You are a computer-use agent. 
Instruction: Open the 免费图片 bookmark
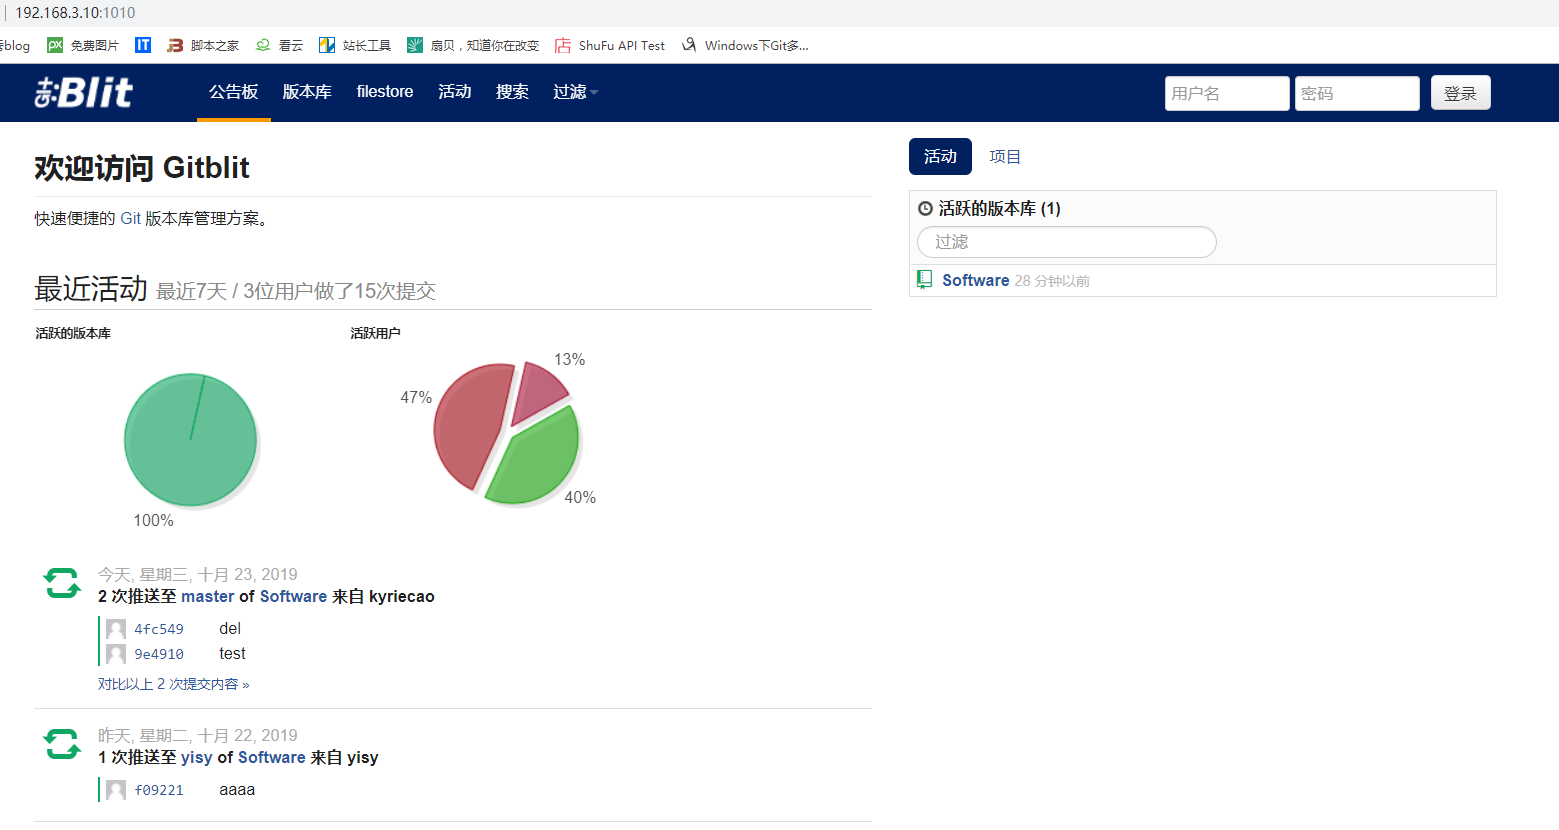83,45
